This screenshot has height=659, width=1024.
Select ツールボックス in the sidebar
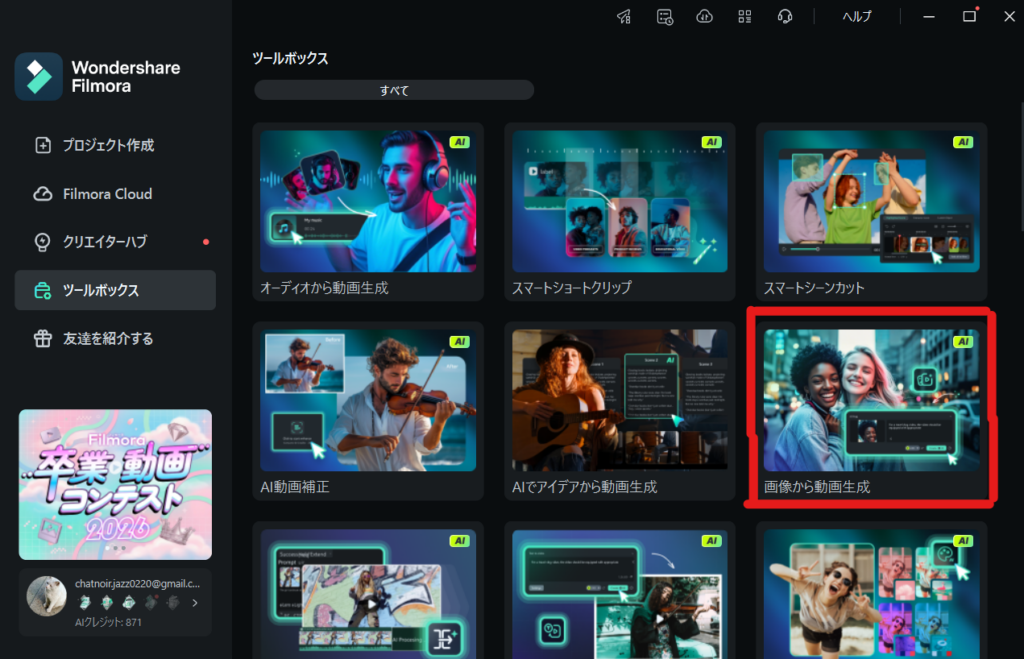pos(115,290)
